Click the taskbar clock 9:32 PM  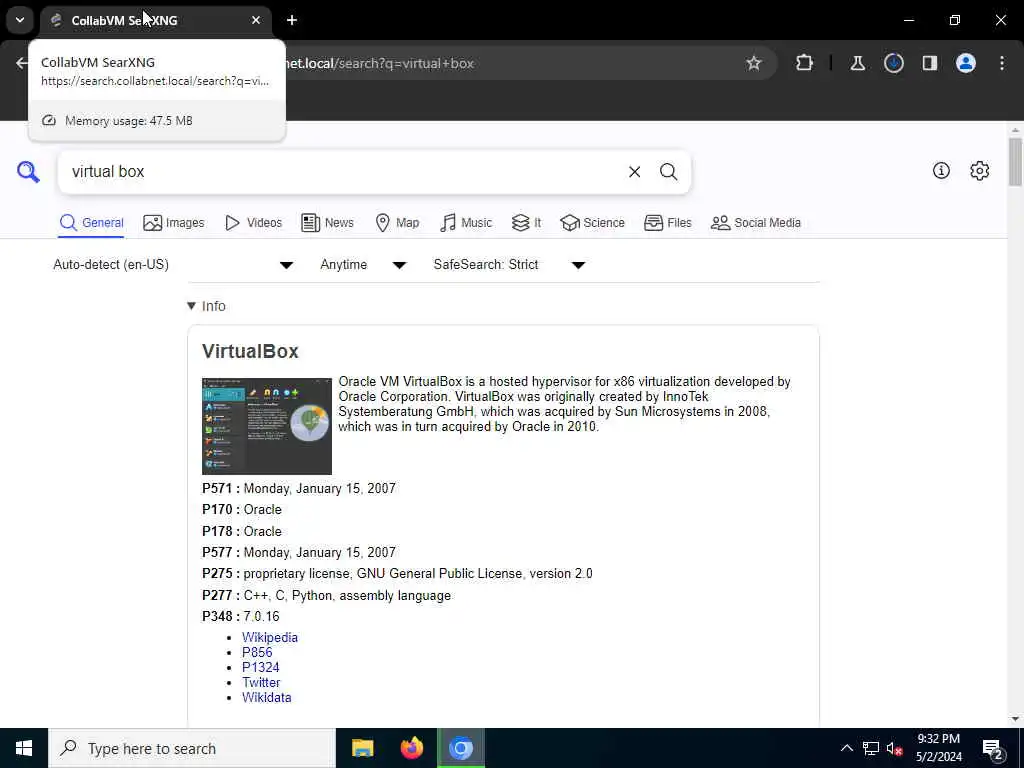pos(938,739)
